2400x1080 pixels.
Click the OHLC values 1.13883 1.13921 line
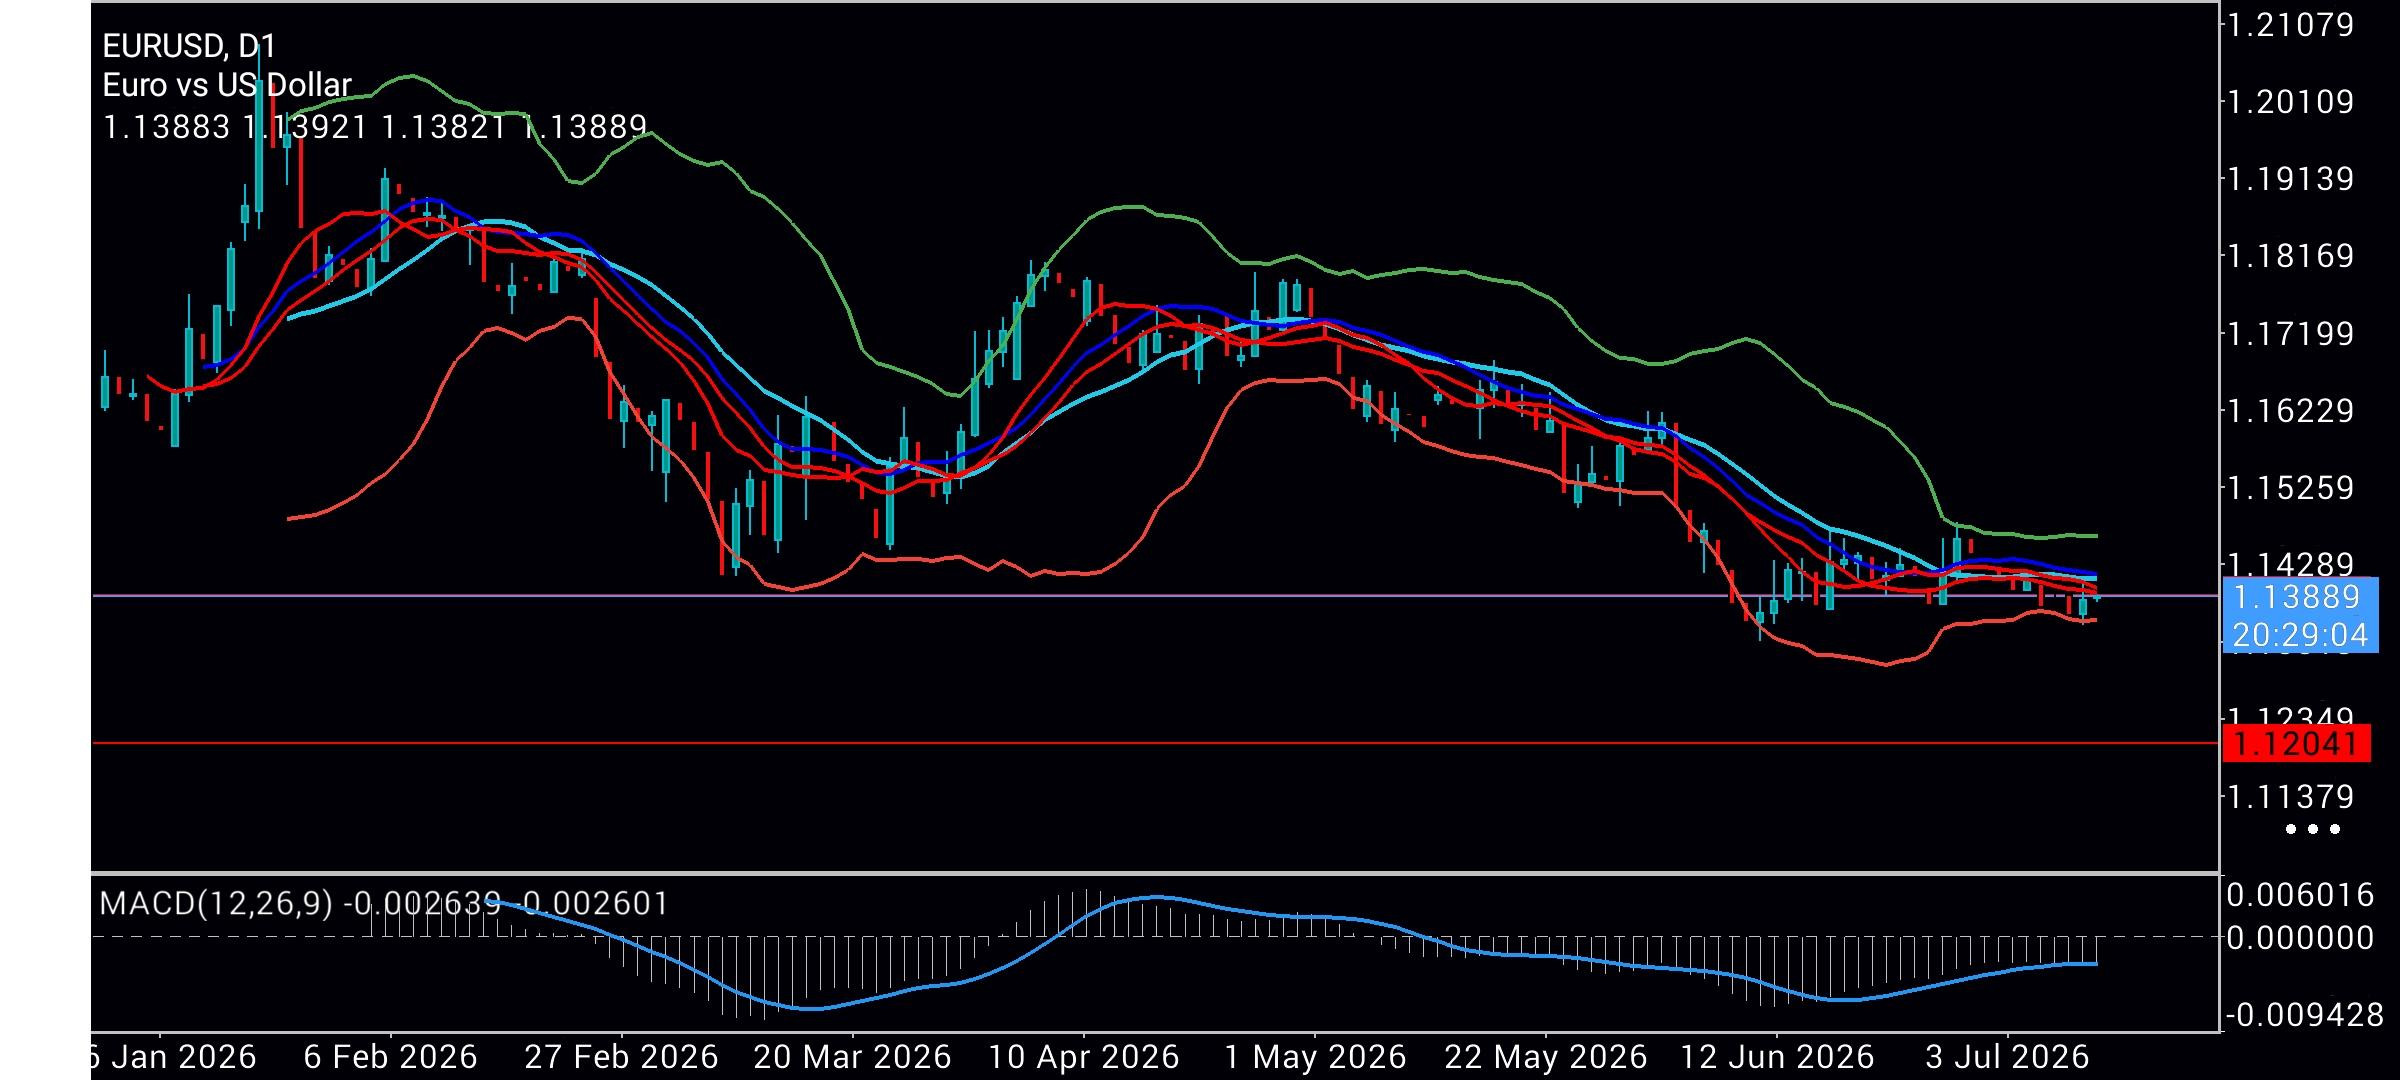[x=375, y=127]
